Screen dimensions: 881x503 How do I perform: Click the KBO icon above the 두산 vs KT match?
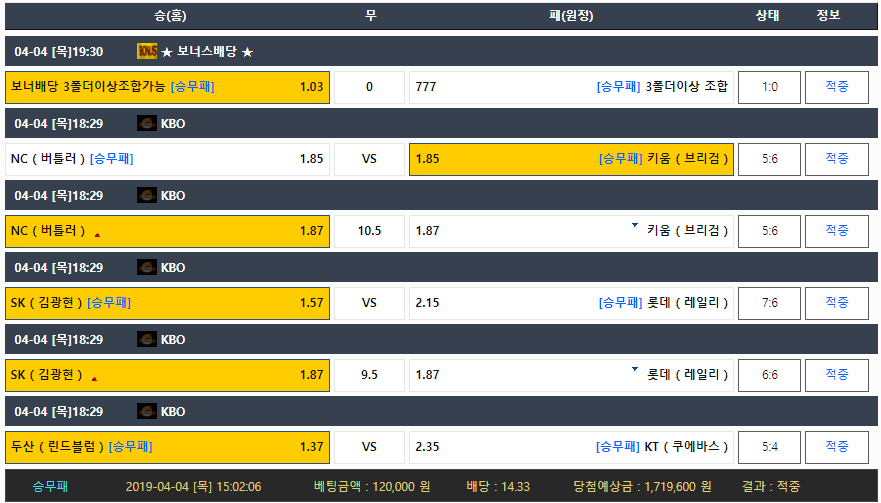(147, 411)
